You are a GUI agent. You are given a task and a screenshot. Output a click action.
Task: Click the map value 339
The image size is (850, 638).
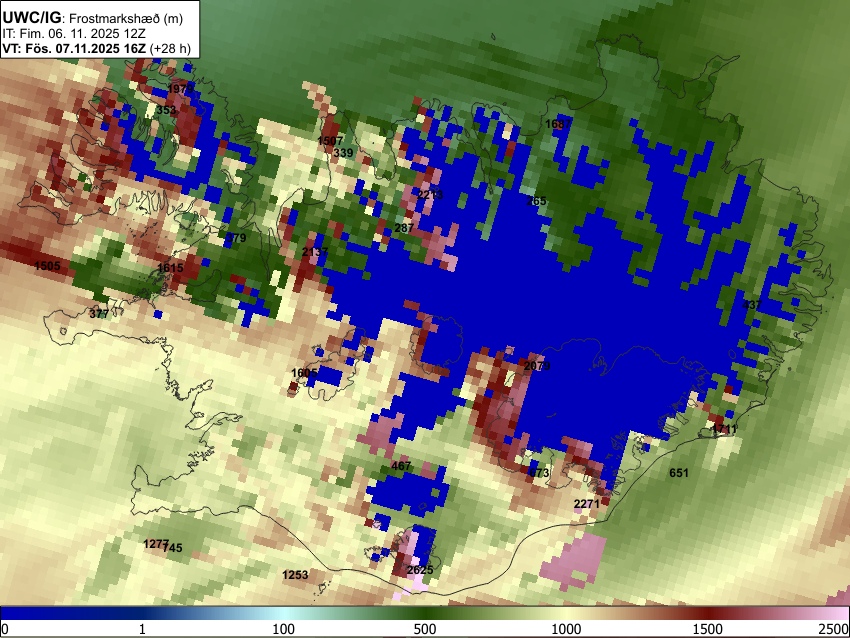tap(343, 153)
